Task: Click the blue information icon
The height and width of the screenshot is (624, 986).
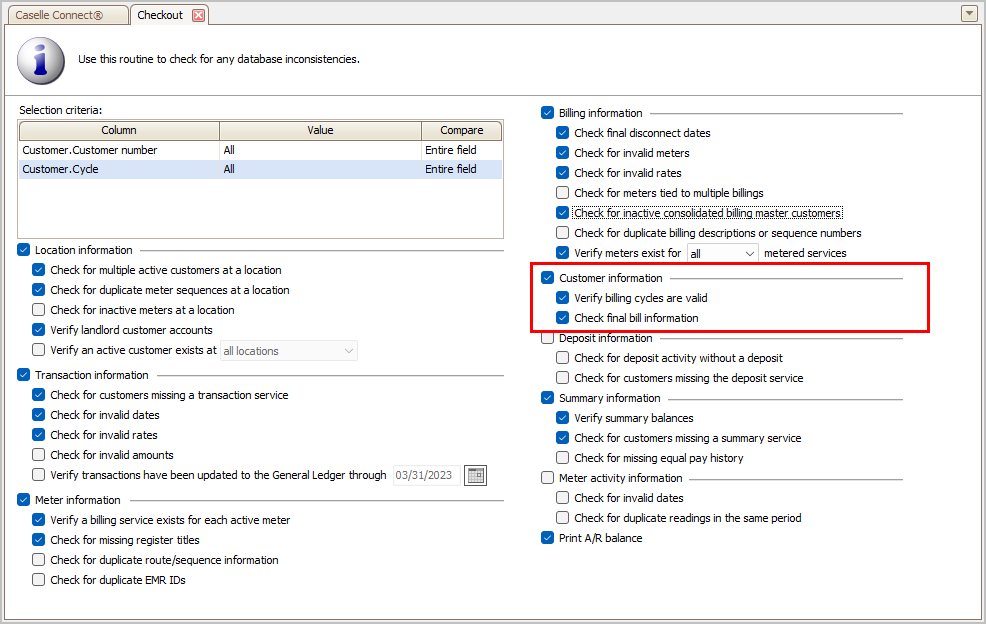Action: pyautogui.click(x=41, y=60)
